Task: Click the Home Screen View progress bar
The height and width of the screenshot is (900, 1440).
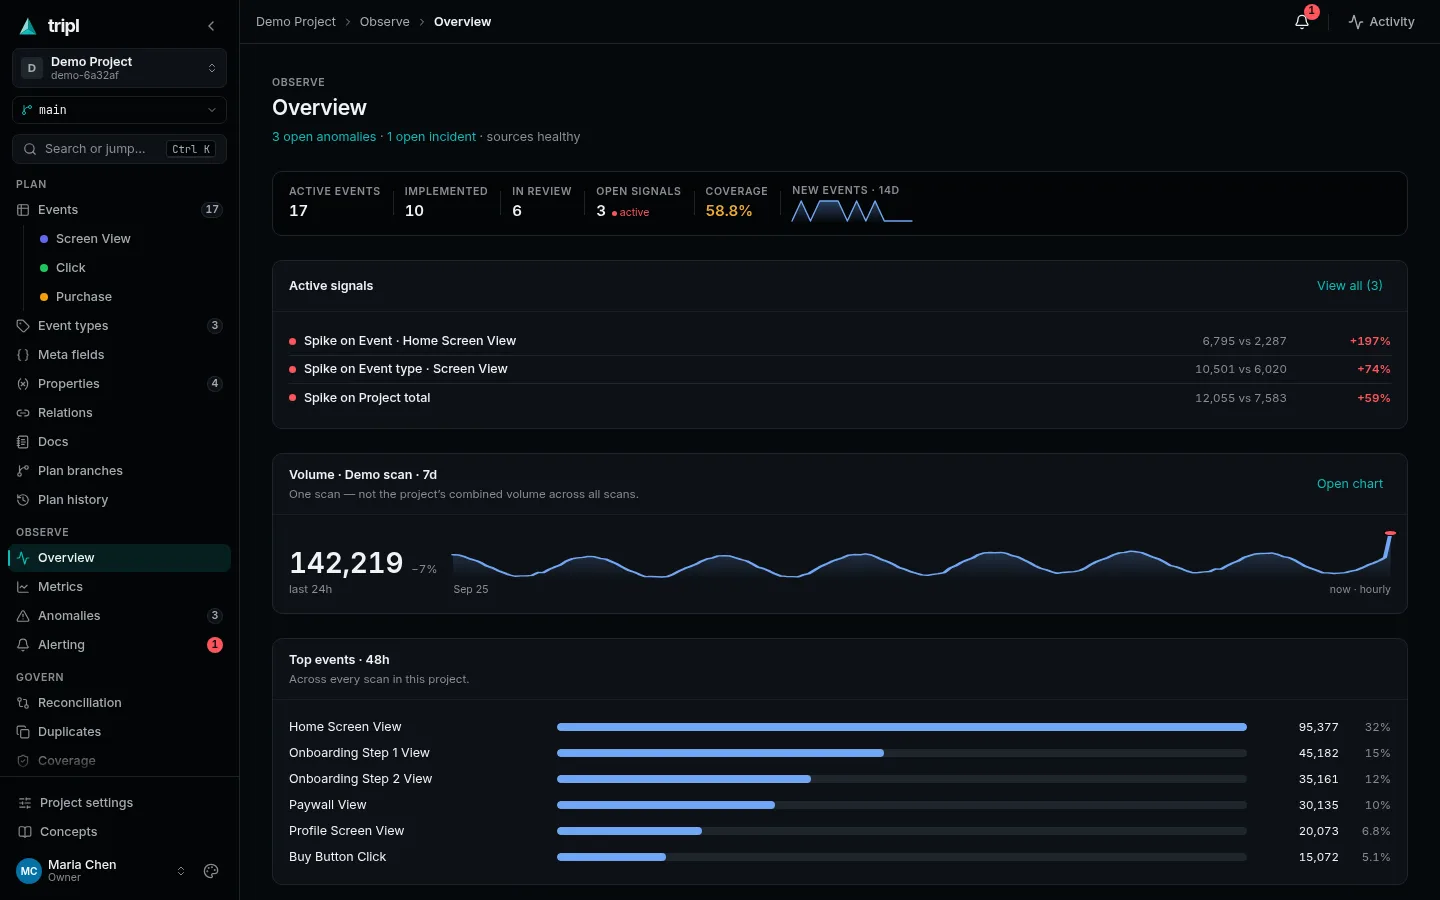Action: click(902, 727)
